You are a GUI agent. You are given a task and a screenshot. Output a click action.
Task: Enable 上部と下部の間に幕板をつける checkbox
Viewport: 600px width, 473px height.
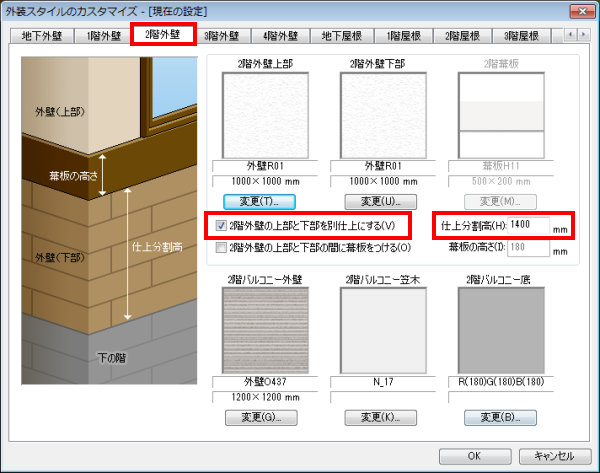223,246
